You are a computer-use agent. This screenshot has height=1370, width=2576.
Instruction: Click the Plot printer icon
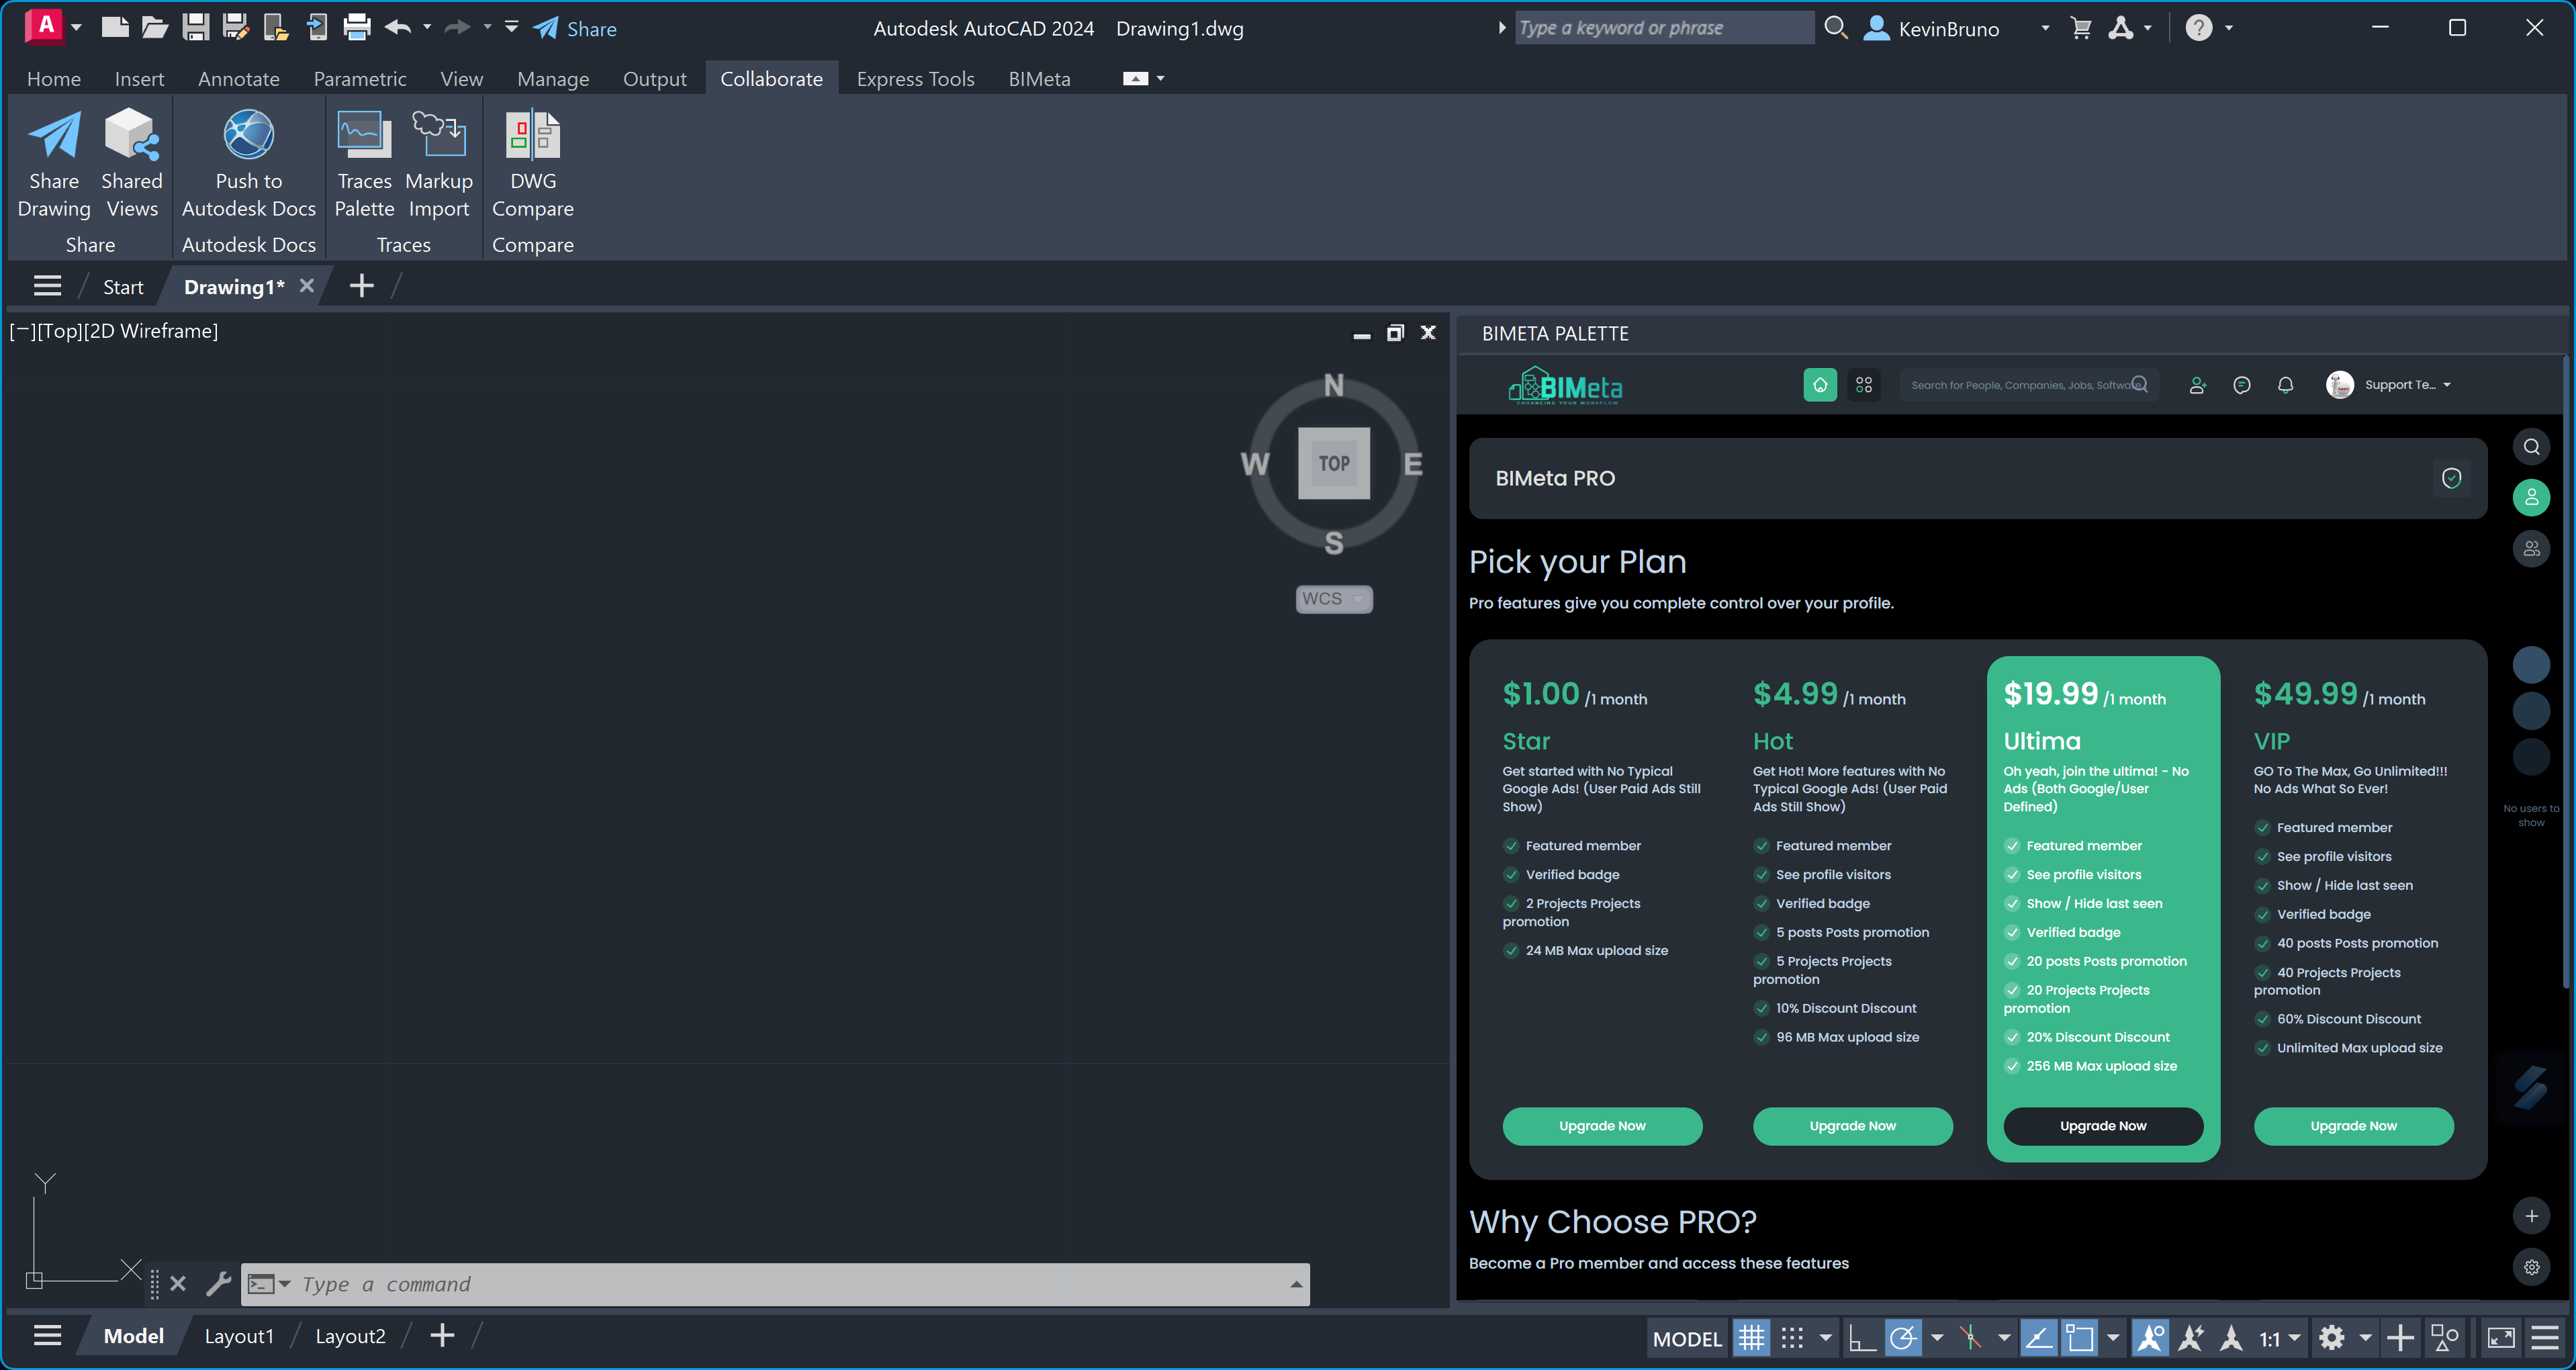coord(357,27)
